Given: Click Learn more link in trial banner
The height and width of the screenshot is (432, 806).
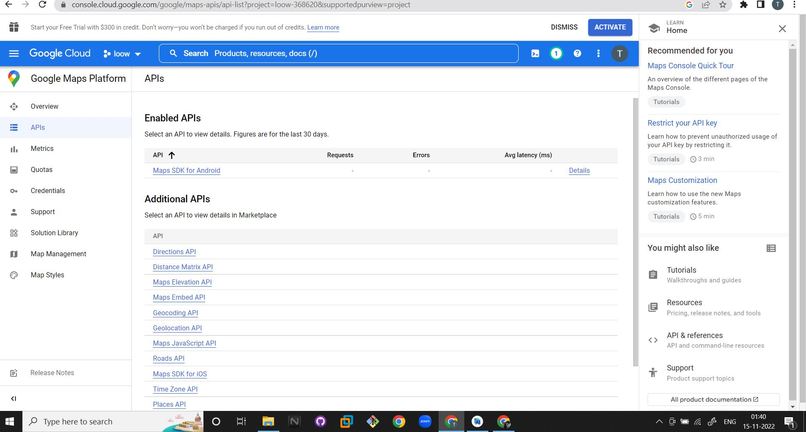Looking at the screenshot, I should click(323, 28).
